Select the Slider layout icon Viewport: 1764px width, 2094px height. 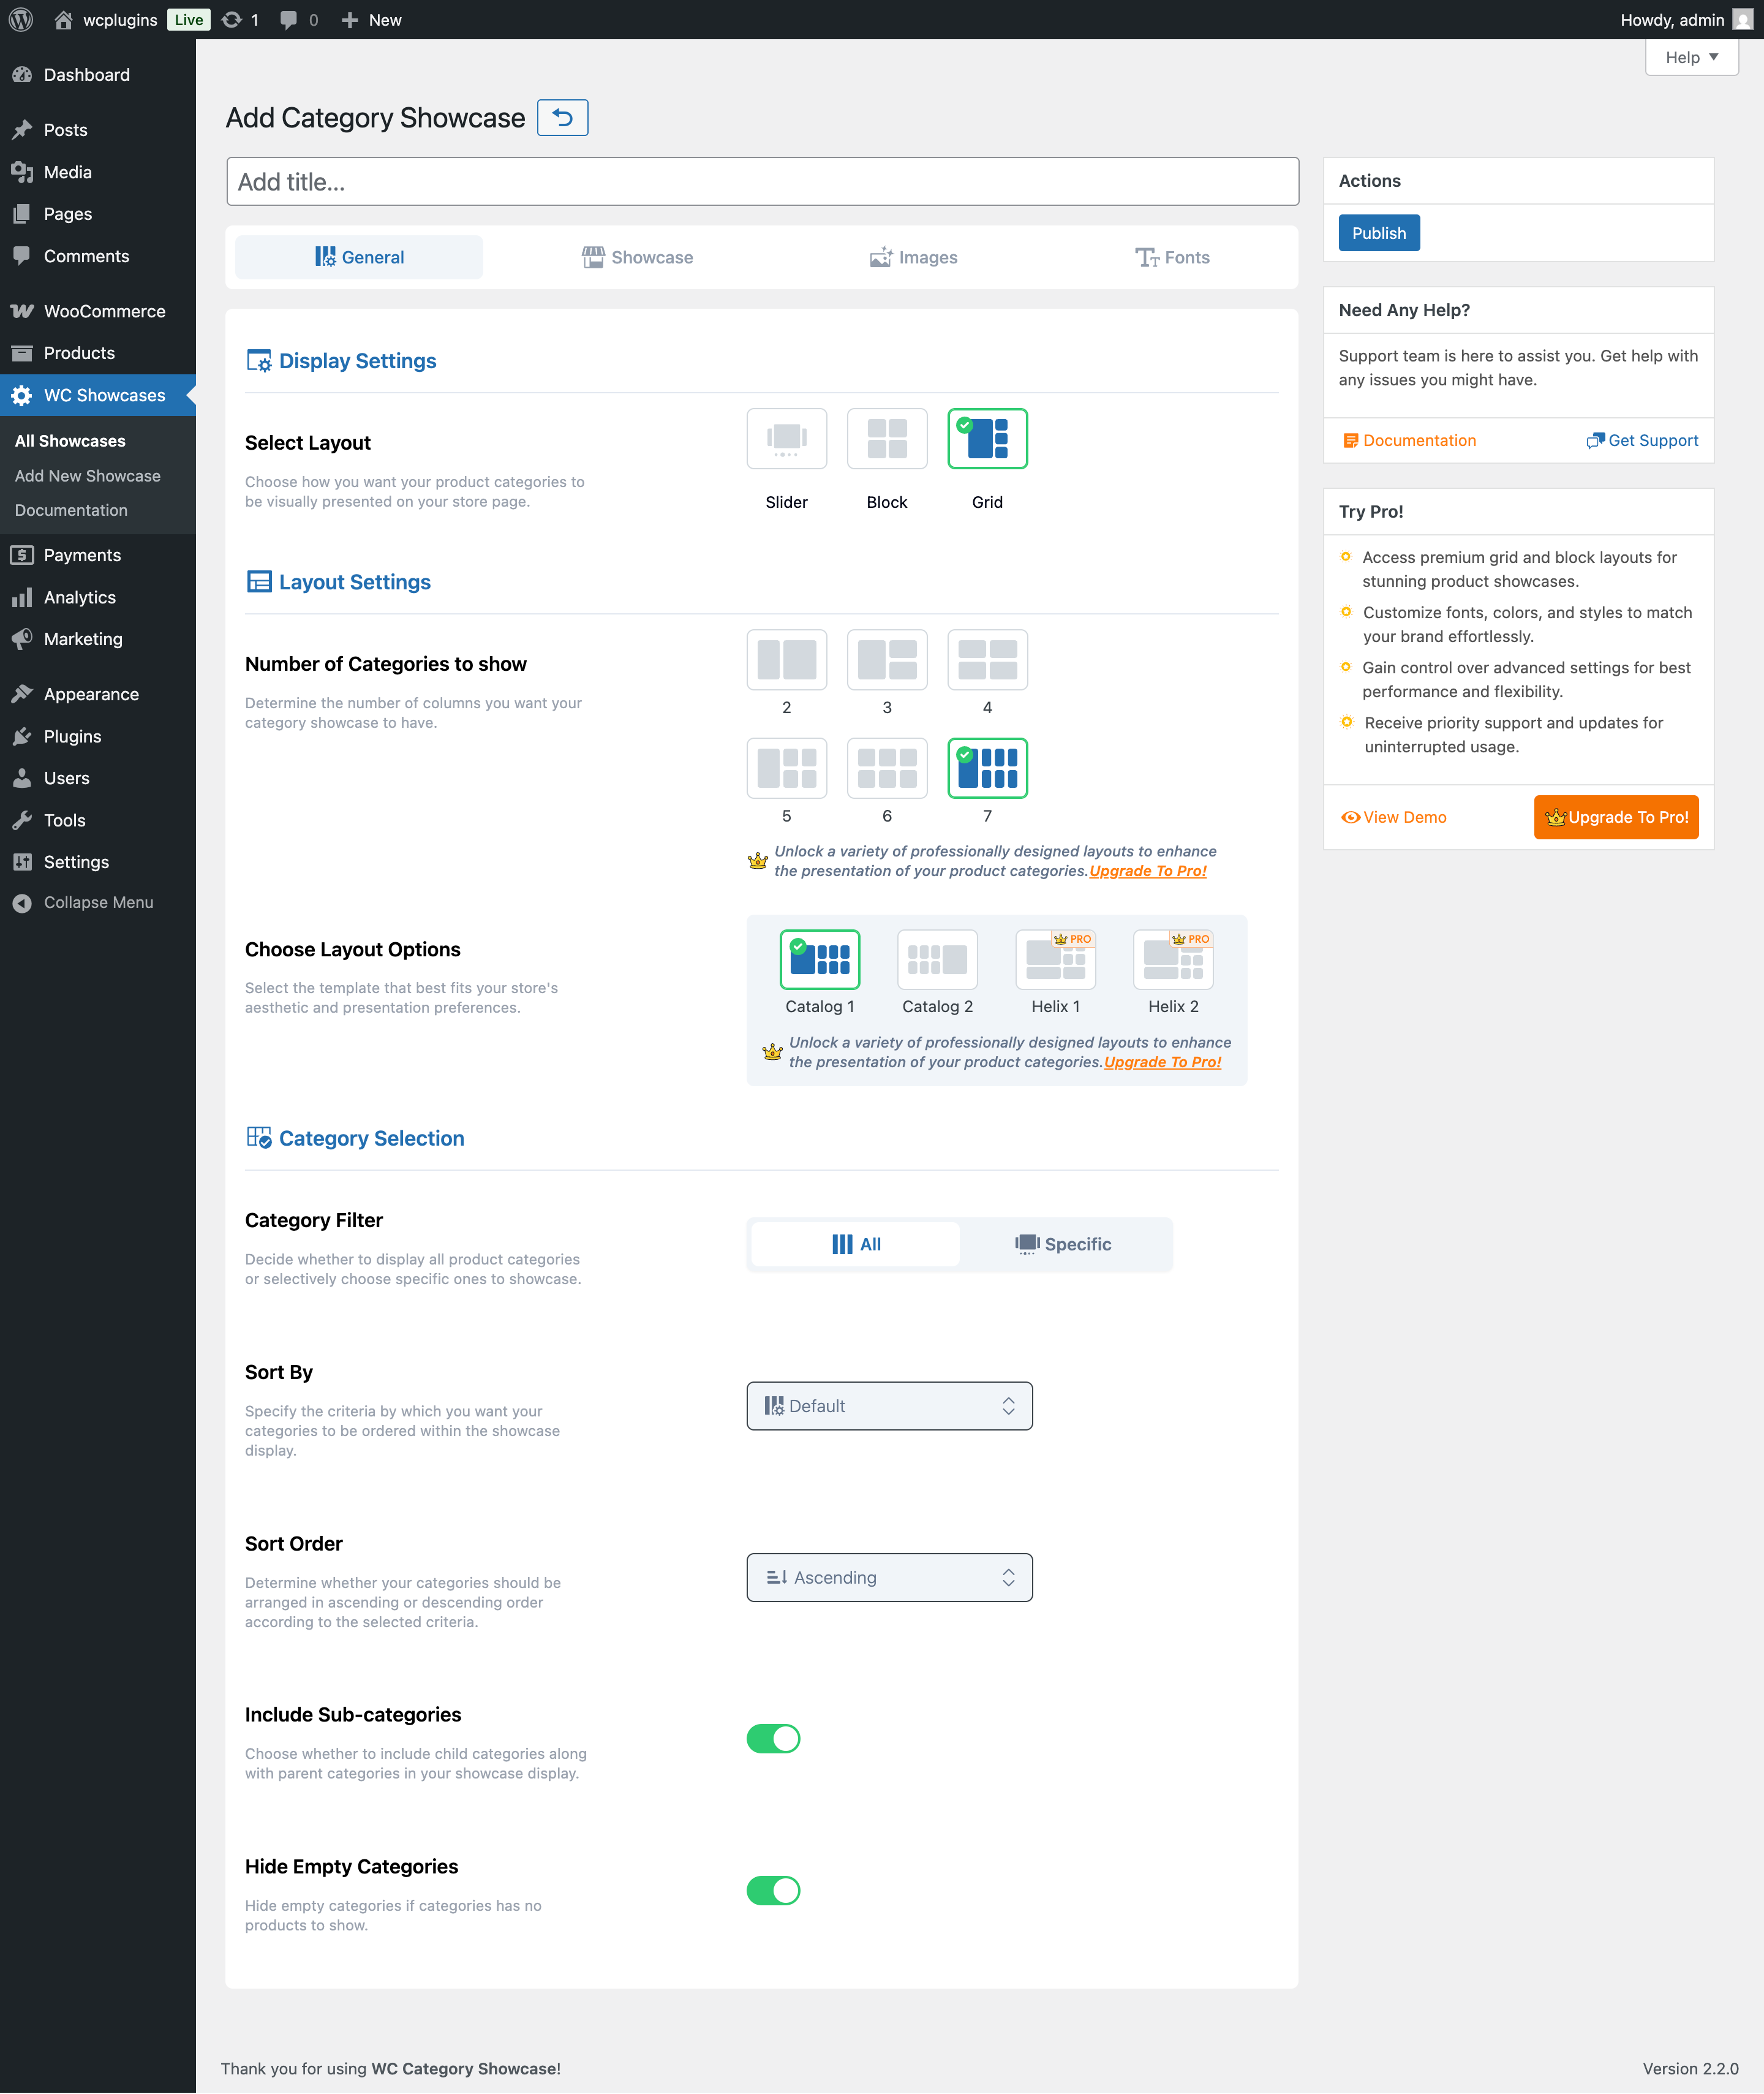click(x=786, y=438)
